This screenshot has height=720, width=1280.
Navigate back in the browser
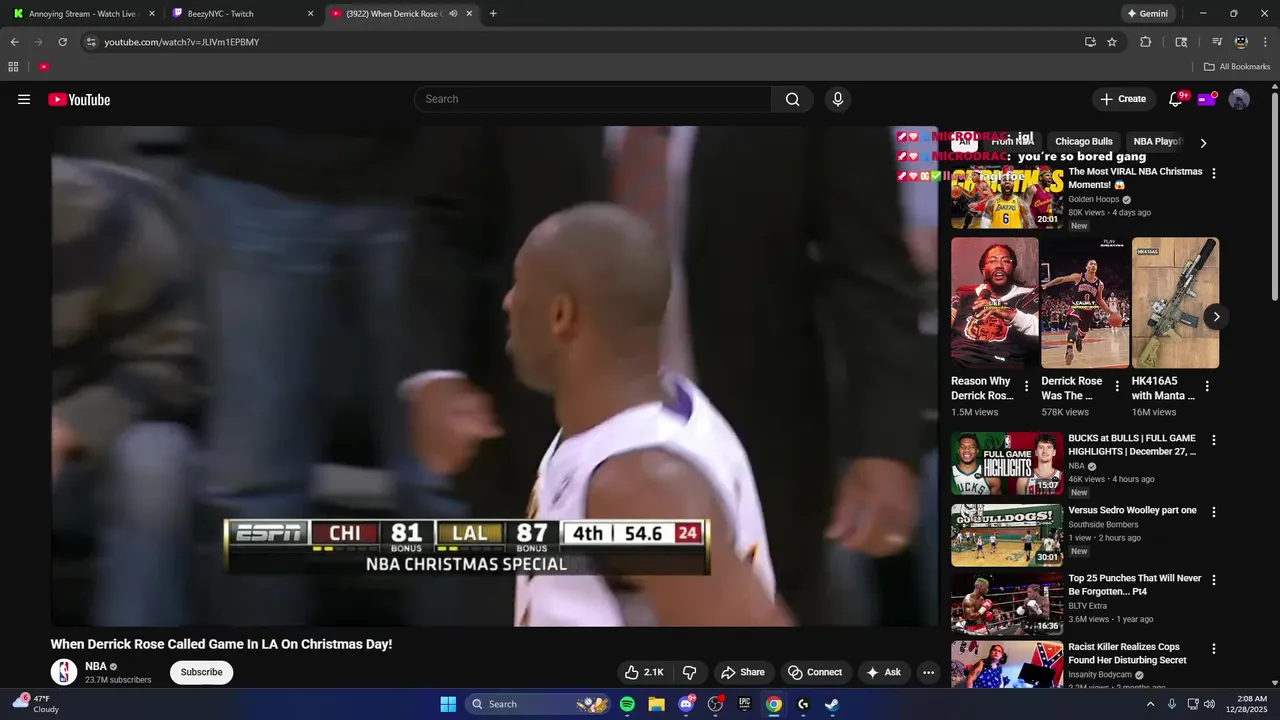pyautogui.click(x=14, y=42)
